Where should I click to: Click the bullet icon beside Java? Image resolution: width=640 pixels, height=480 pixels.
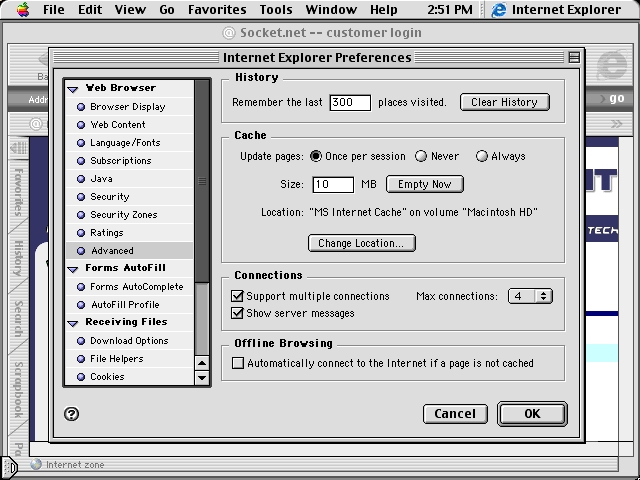pyautogui.click(x=81, y=179)
